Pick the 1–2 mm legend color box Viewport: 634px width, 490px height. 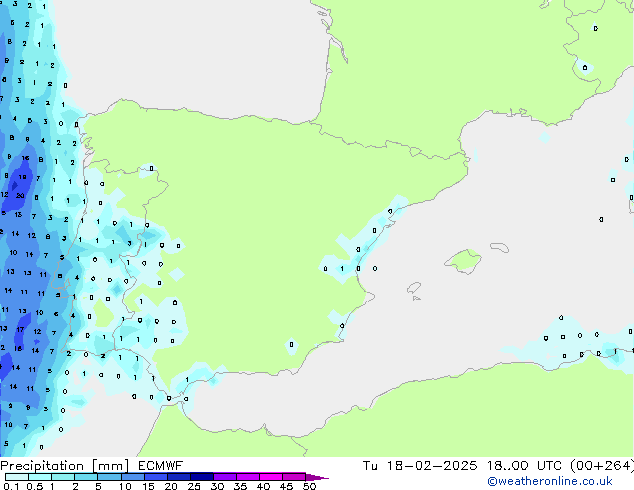point(63,477)
